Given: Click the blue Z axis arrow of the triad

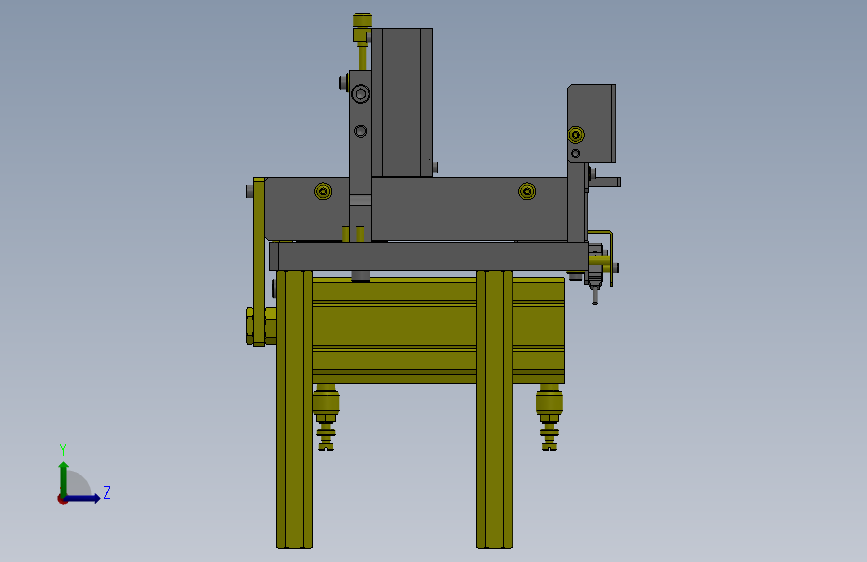Looking at the screenshot, I should [x=83, y=498].
